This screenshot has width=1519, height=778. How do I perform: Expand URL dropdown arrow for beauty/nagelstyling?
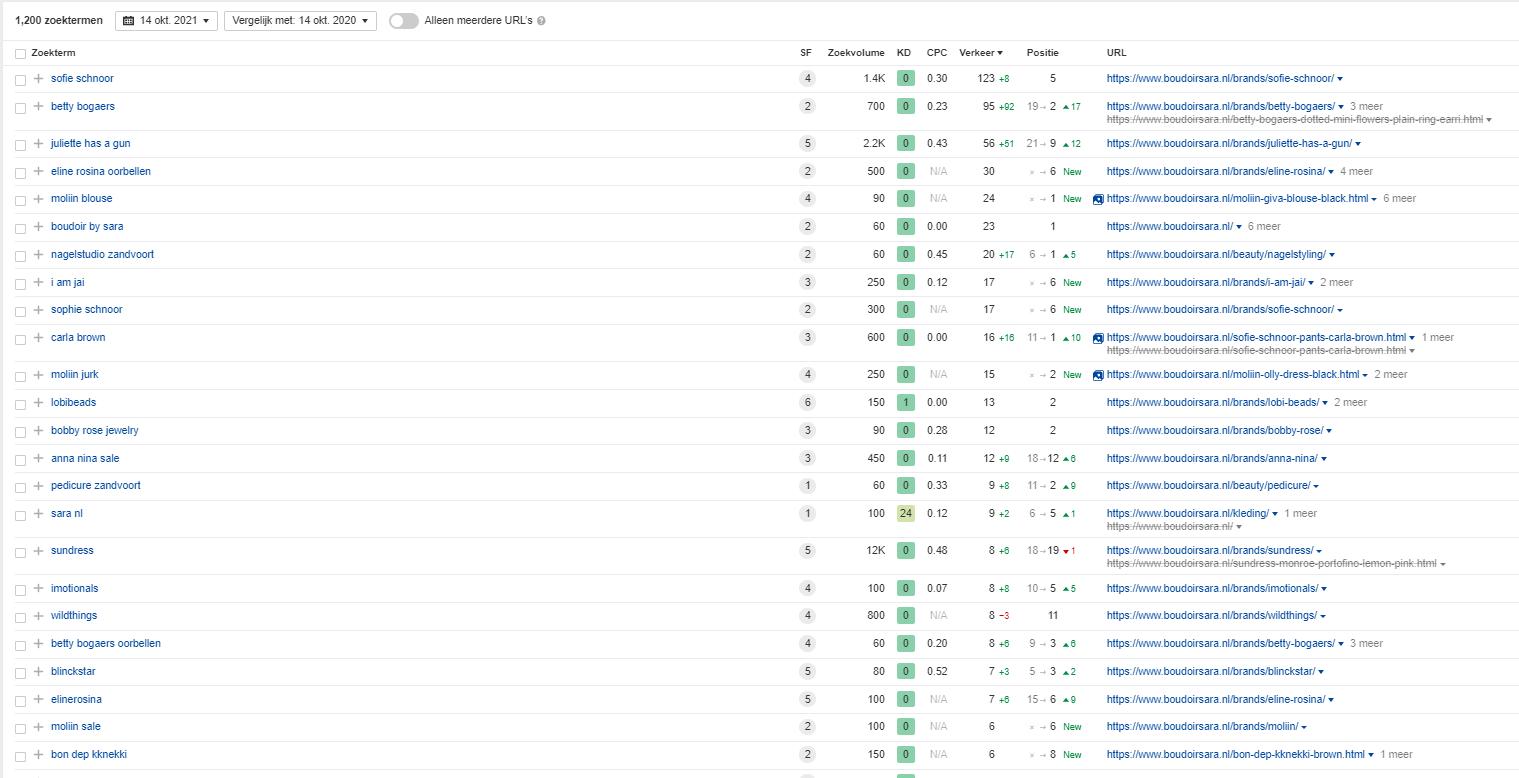(1332, 255)
